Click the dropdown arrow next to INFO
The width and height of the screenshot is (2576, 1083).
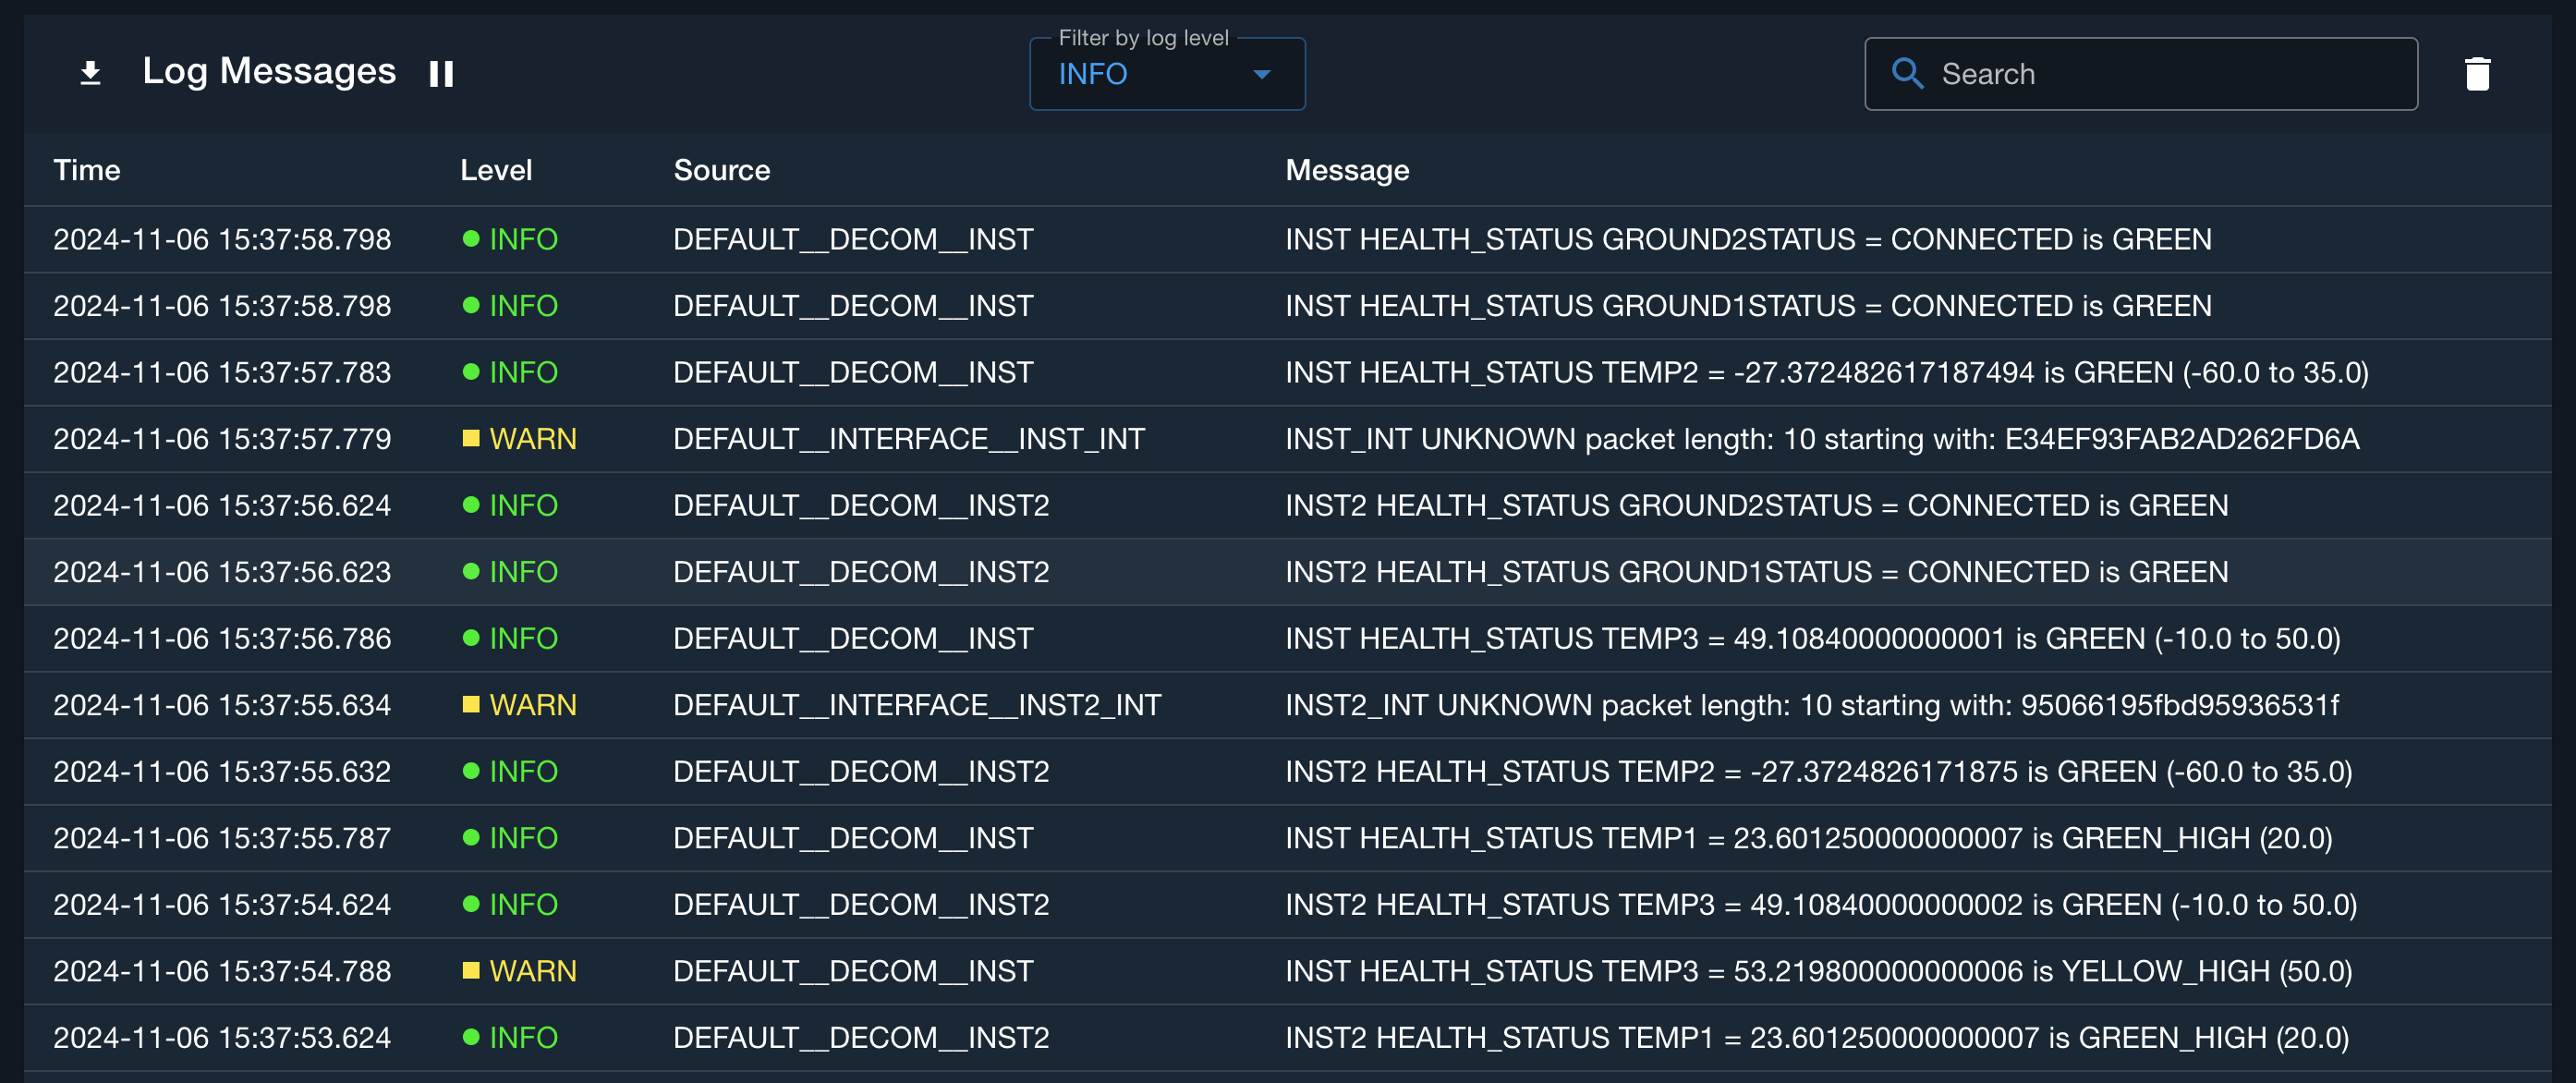(1262, 75)
